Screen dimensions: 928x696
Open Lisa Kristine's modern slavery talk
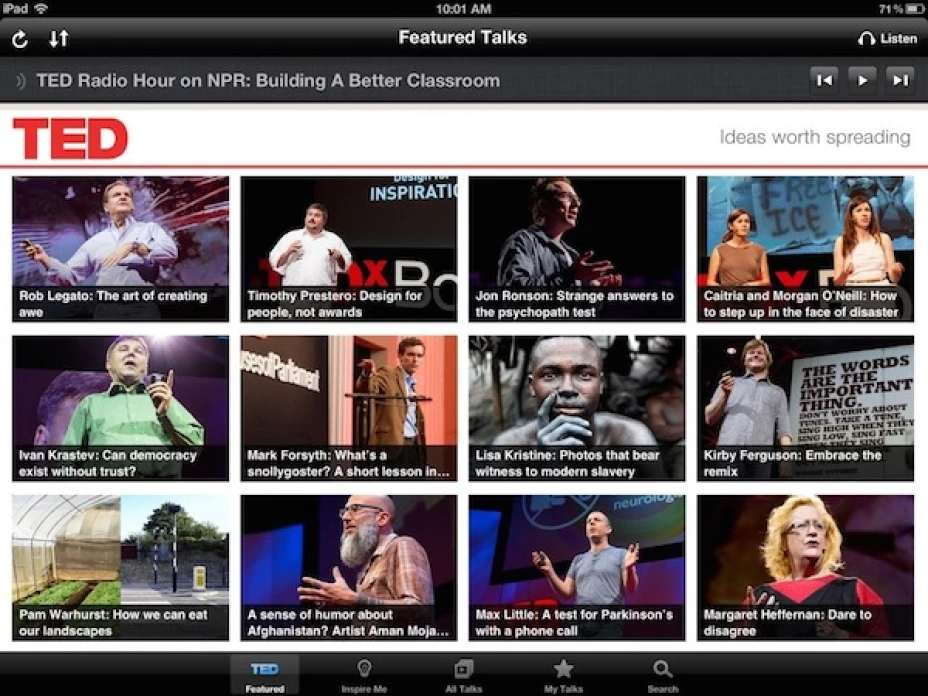577,407
